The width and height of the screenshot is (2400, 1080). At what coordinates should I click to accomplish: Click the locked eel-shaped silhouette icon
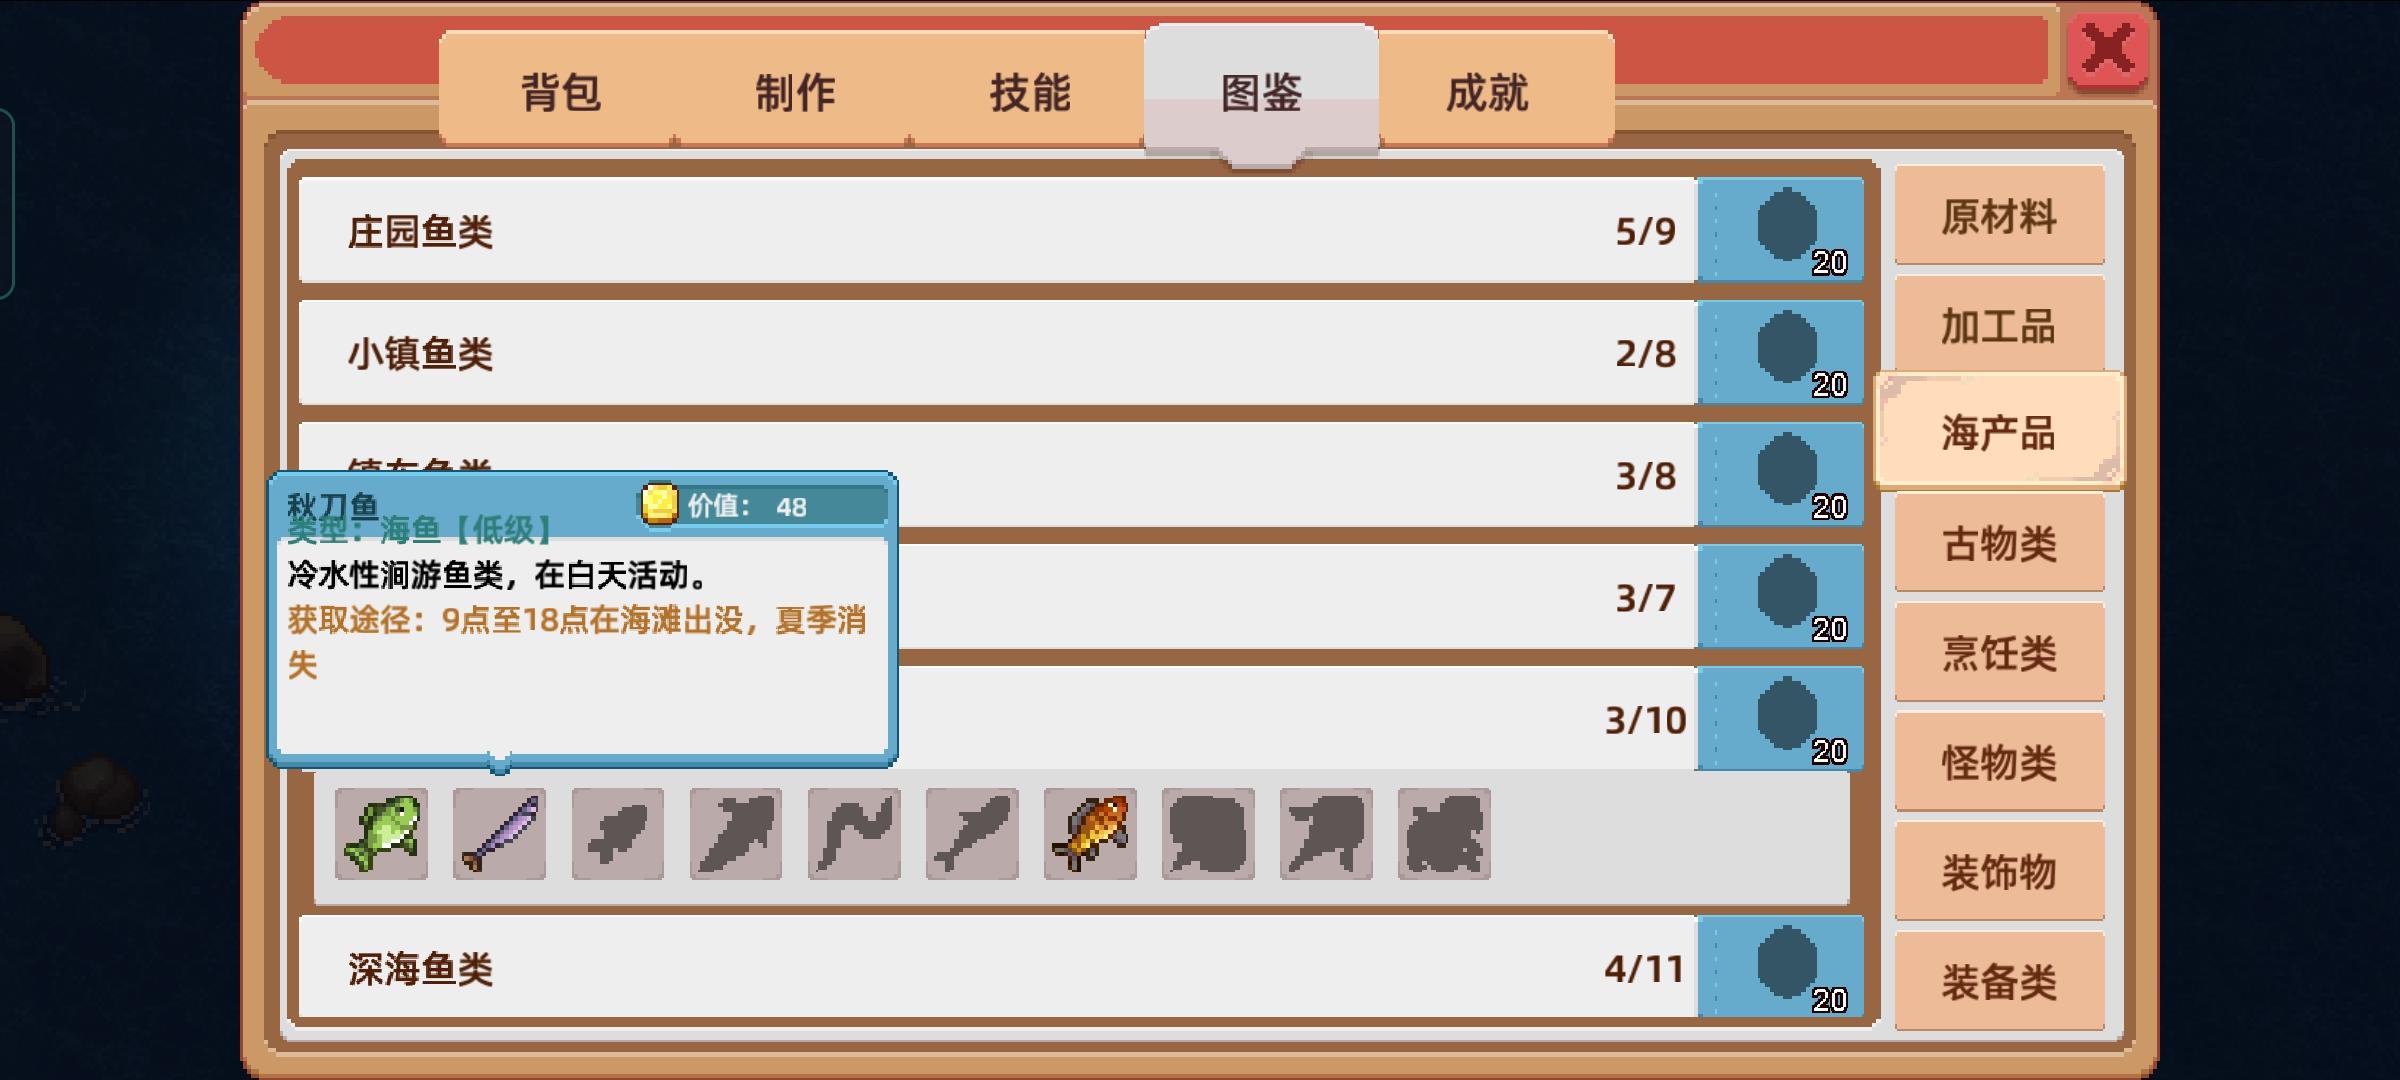854,834
